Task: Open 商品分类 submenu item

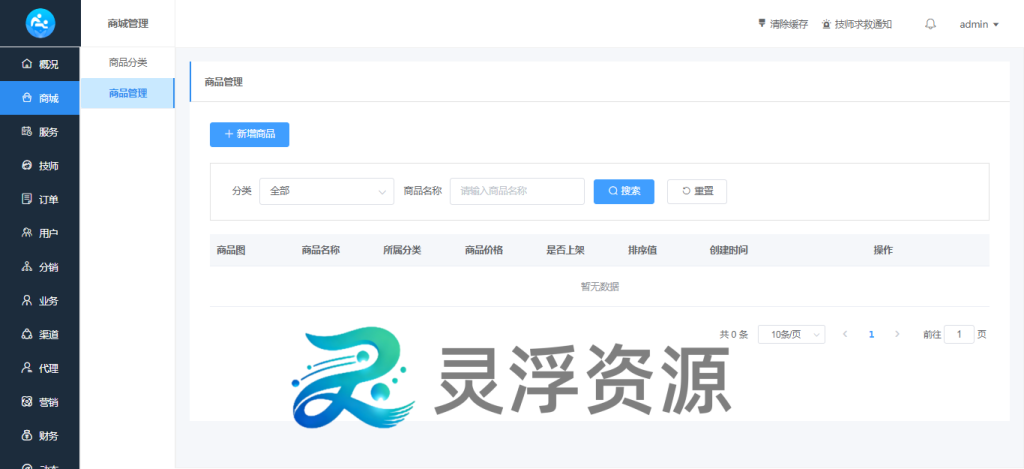Action: 128,63
